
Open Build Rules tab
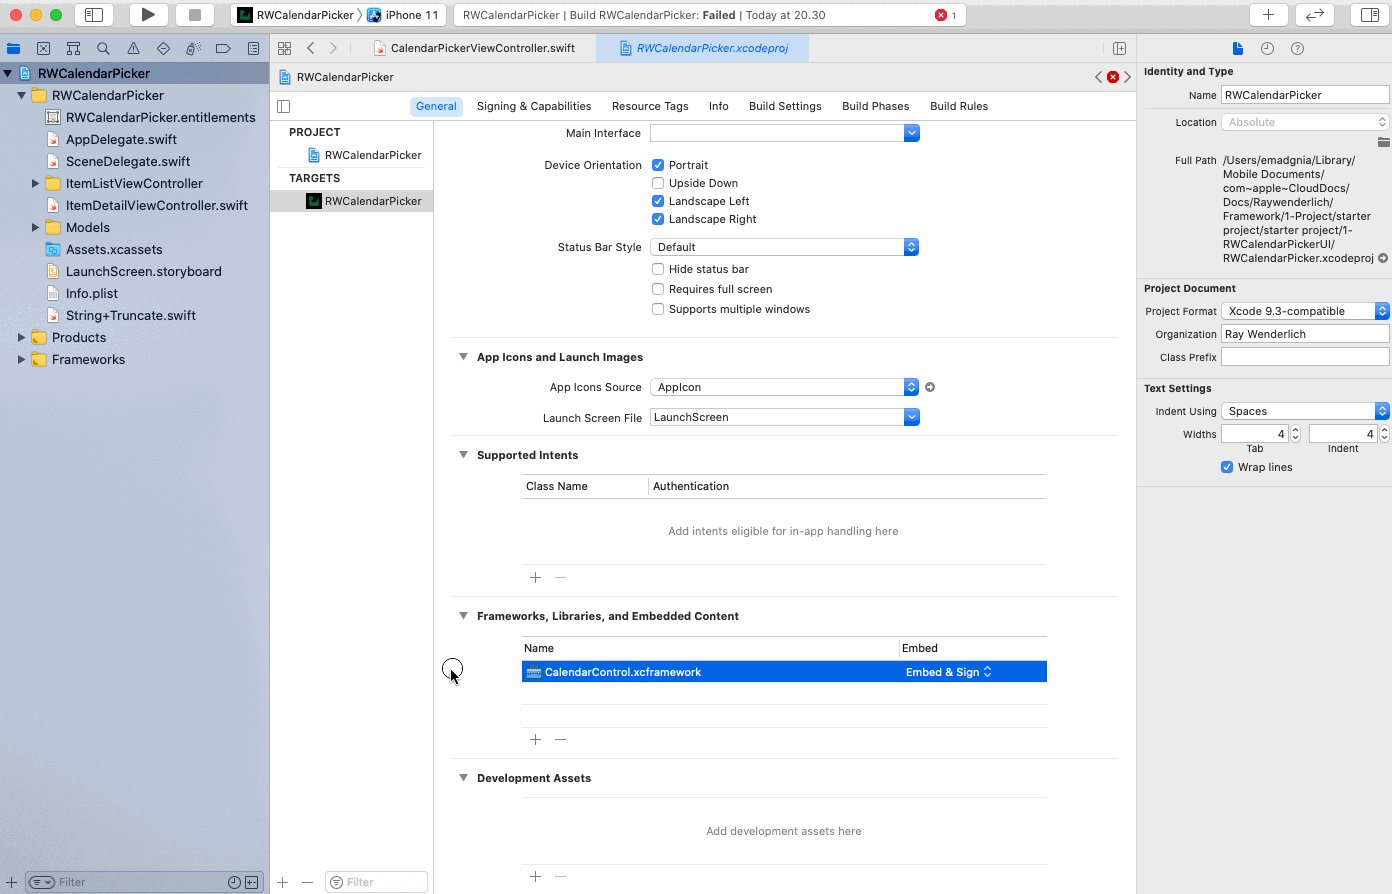pos(959,106)
